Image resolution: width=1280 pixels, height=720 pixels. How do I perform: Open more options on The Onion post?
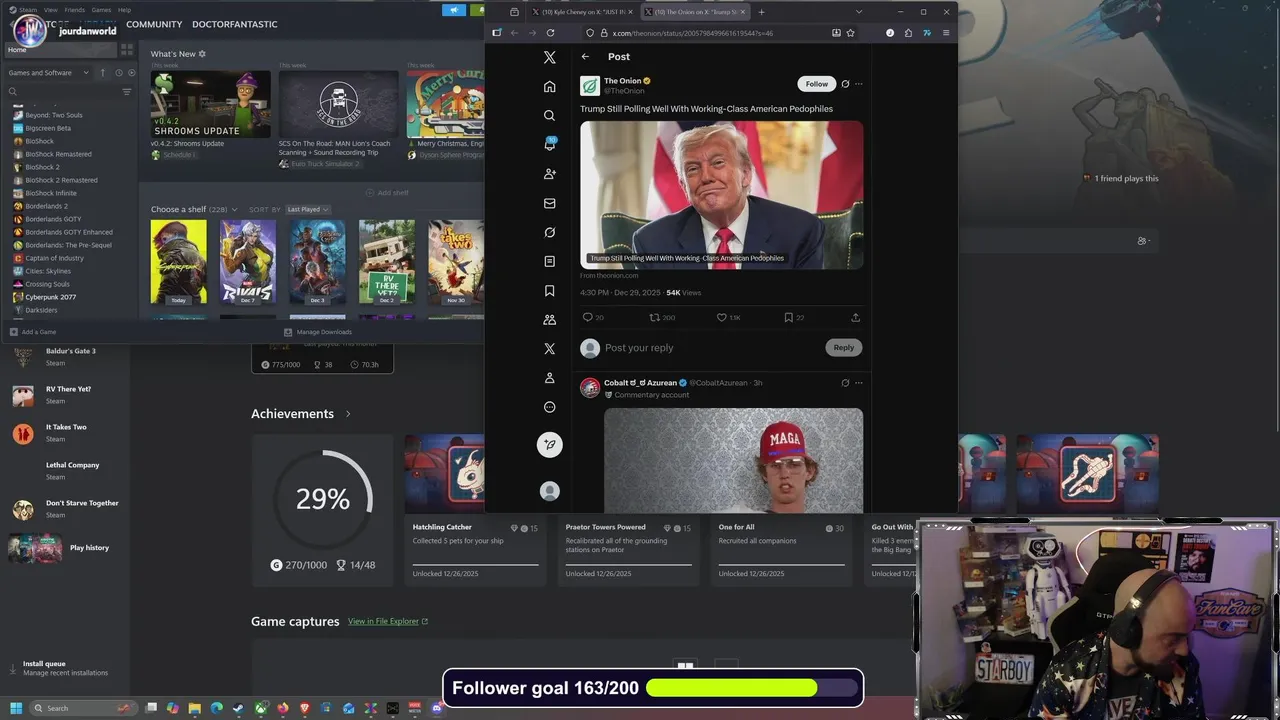tap(858, 84)
